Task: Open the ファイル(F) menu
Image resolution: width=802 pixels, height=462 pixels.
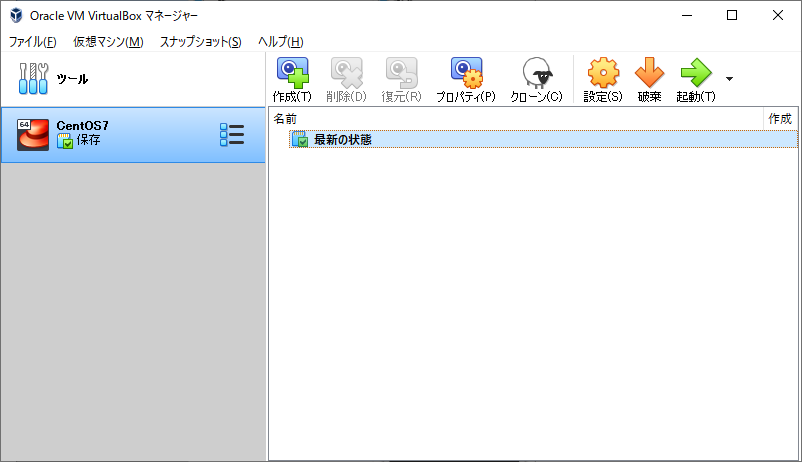Action: 33,41
